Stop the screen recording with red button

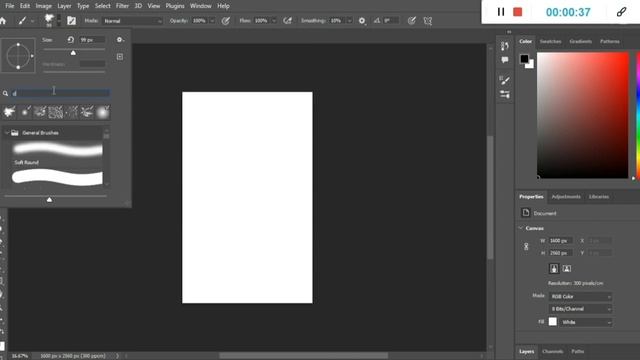point(518,12)
